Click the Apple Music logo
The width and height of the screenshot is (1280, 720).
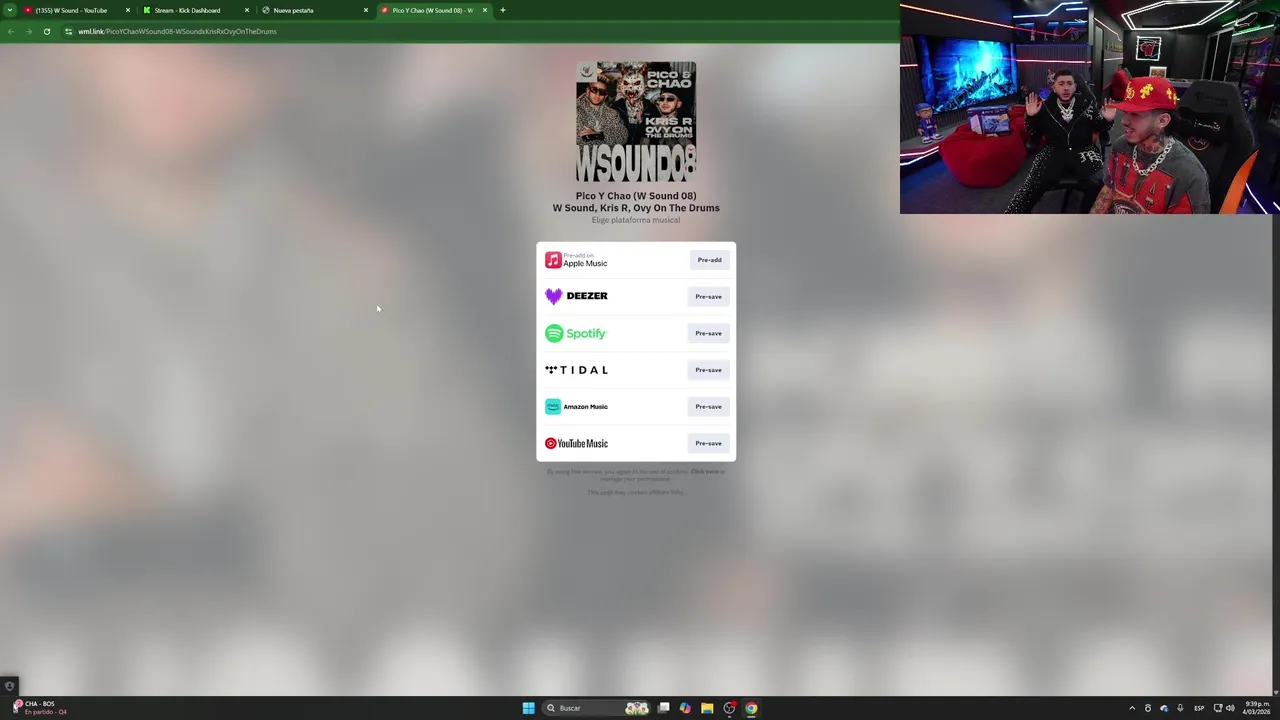tap(576, 260)
